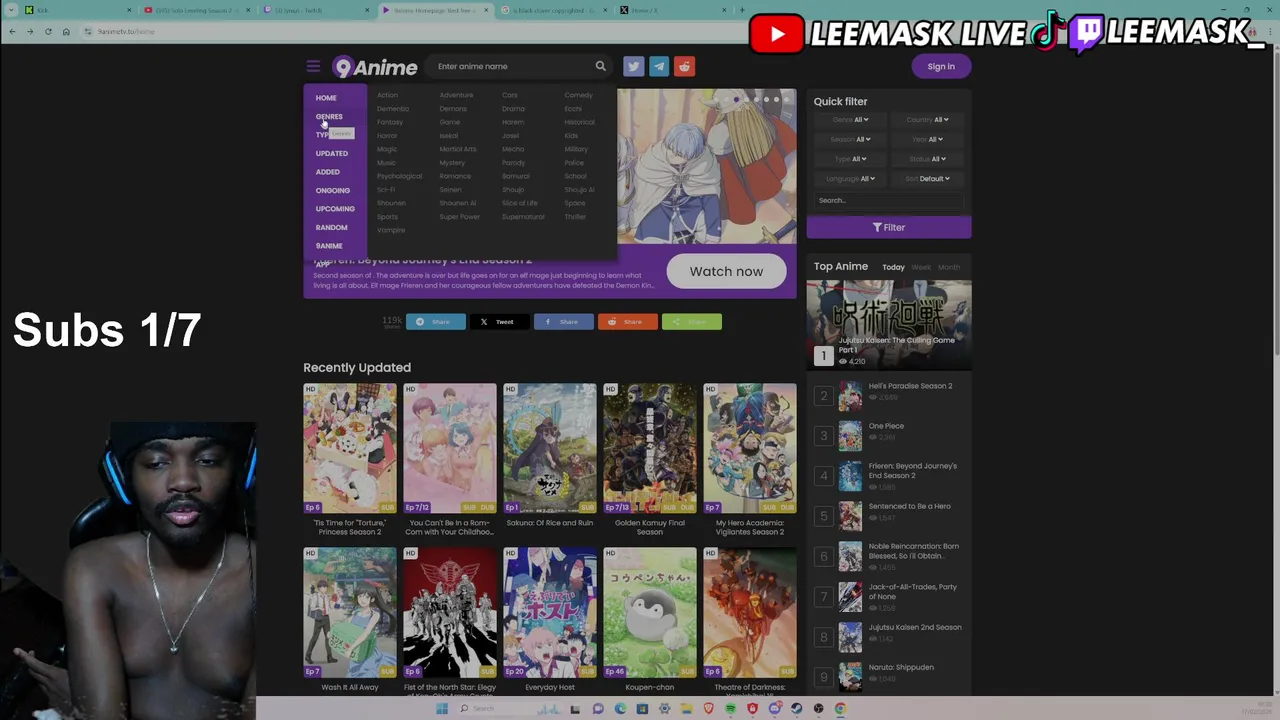Screen dimensions: 1280x720
Task: Expand the Season filter dropdown
Action: click(850, 140)
